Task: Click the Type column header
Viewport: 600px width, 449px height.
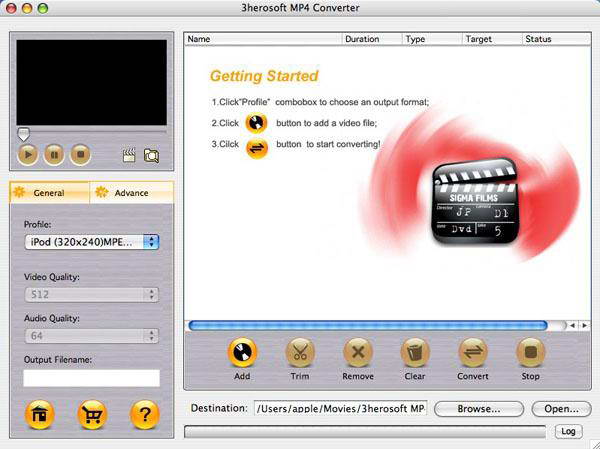Action: (432, 39)
